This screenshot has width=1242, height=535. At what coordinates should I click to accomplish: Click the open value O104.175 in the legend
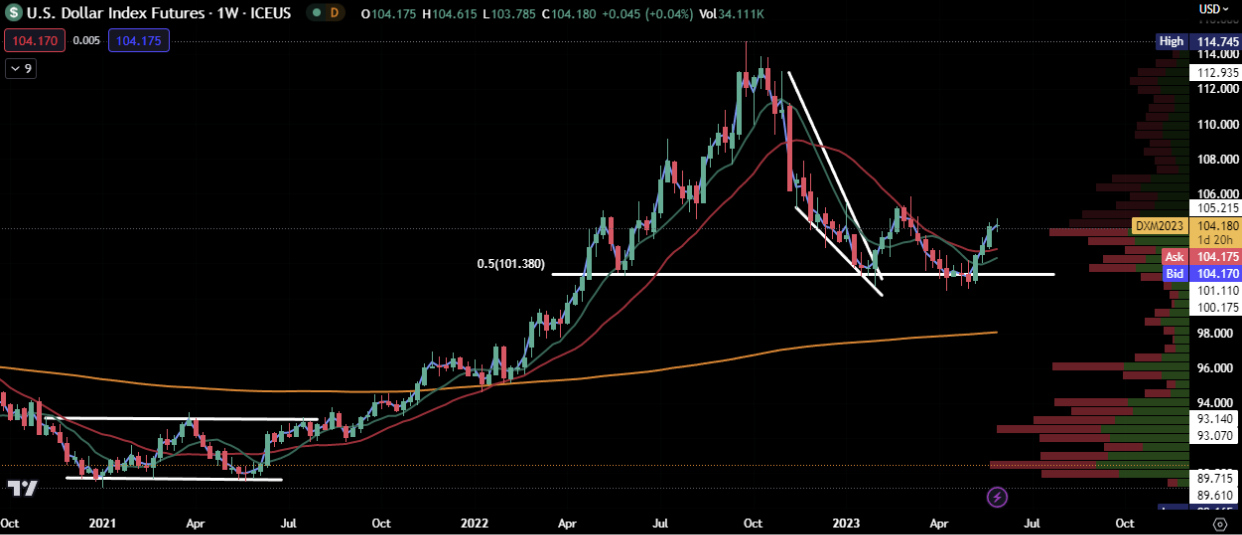click(388, 13)
